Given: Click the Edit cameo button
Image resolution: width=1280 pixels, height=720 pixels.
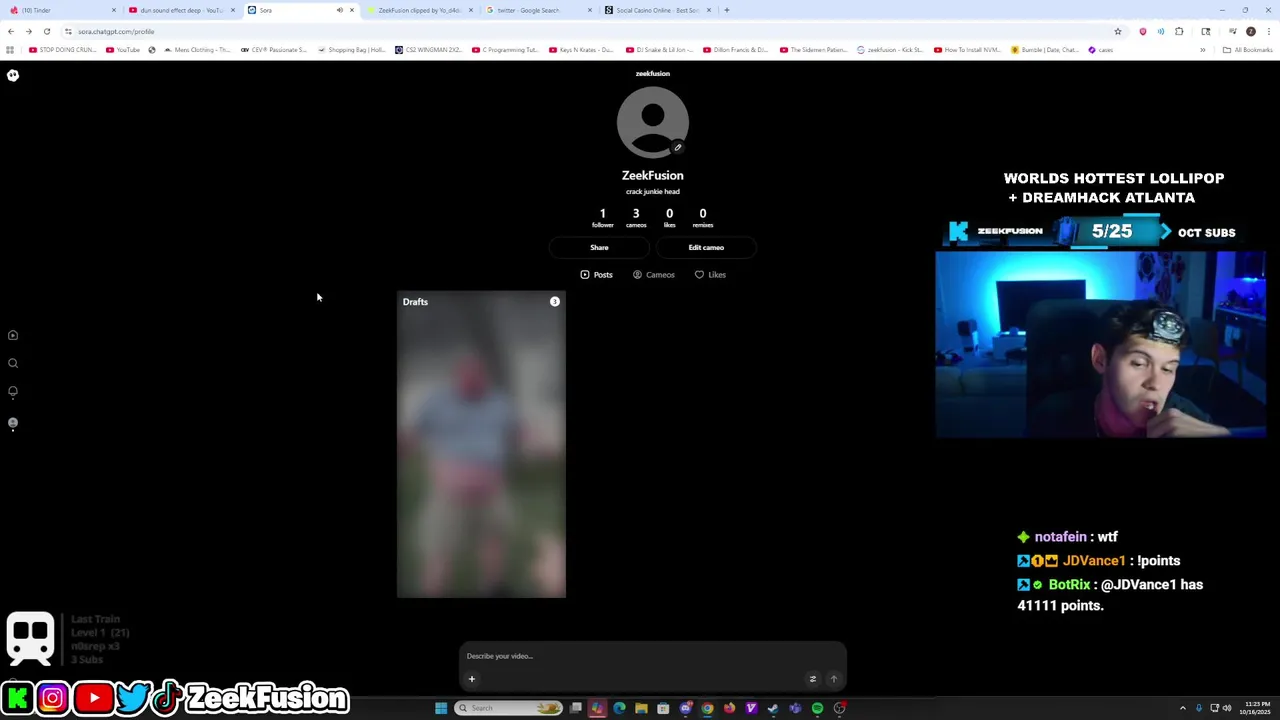Looking at the screenshot, I should pos(706,247).
